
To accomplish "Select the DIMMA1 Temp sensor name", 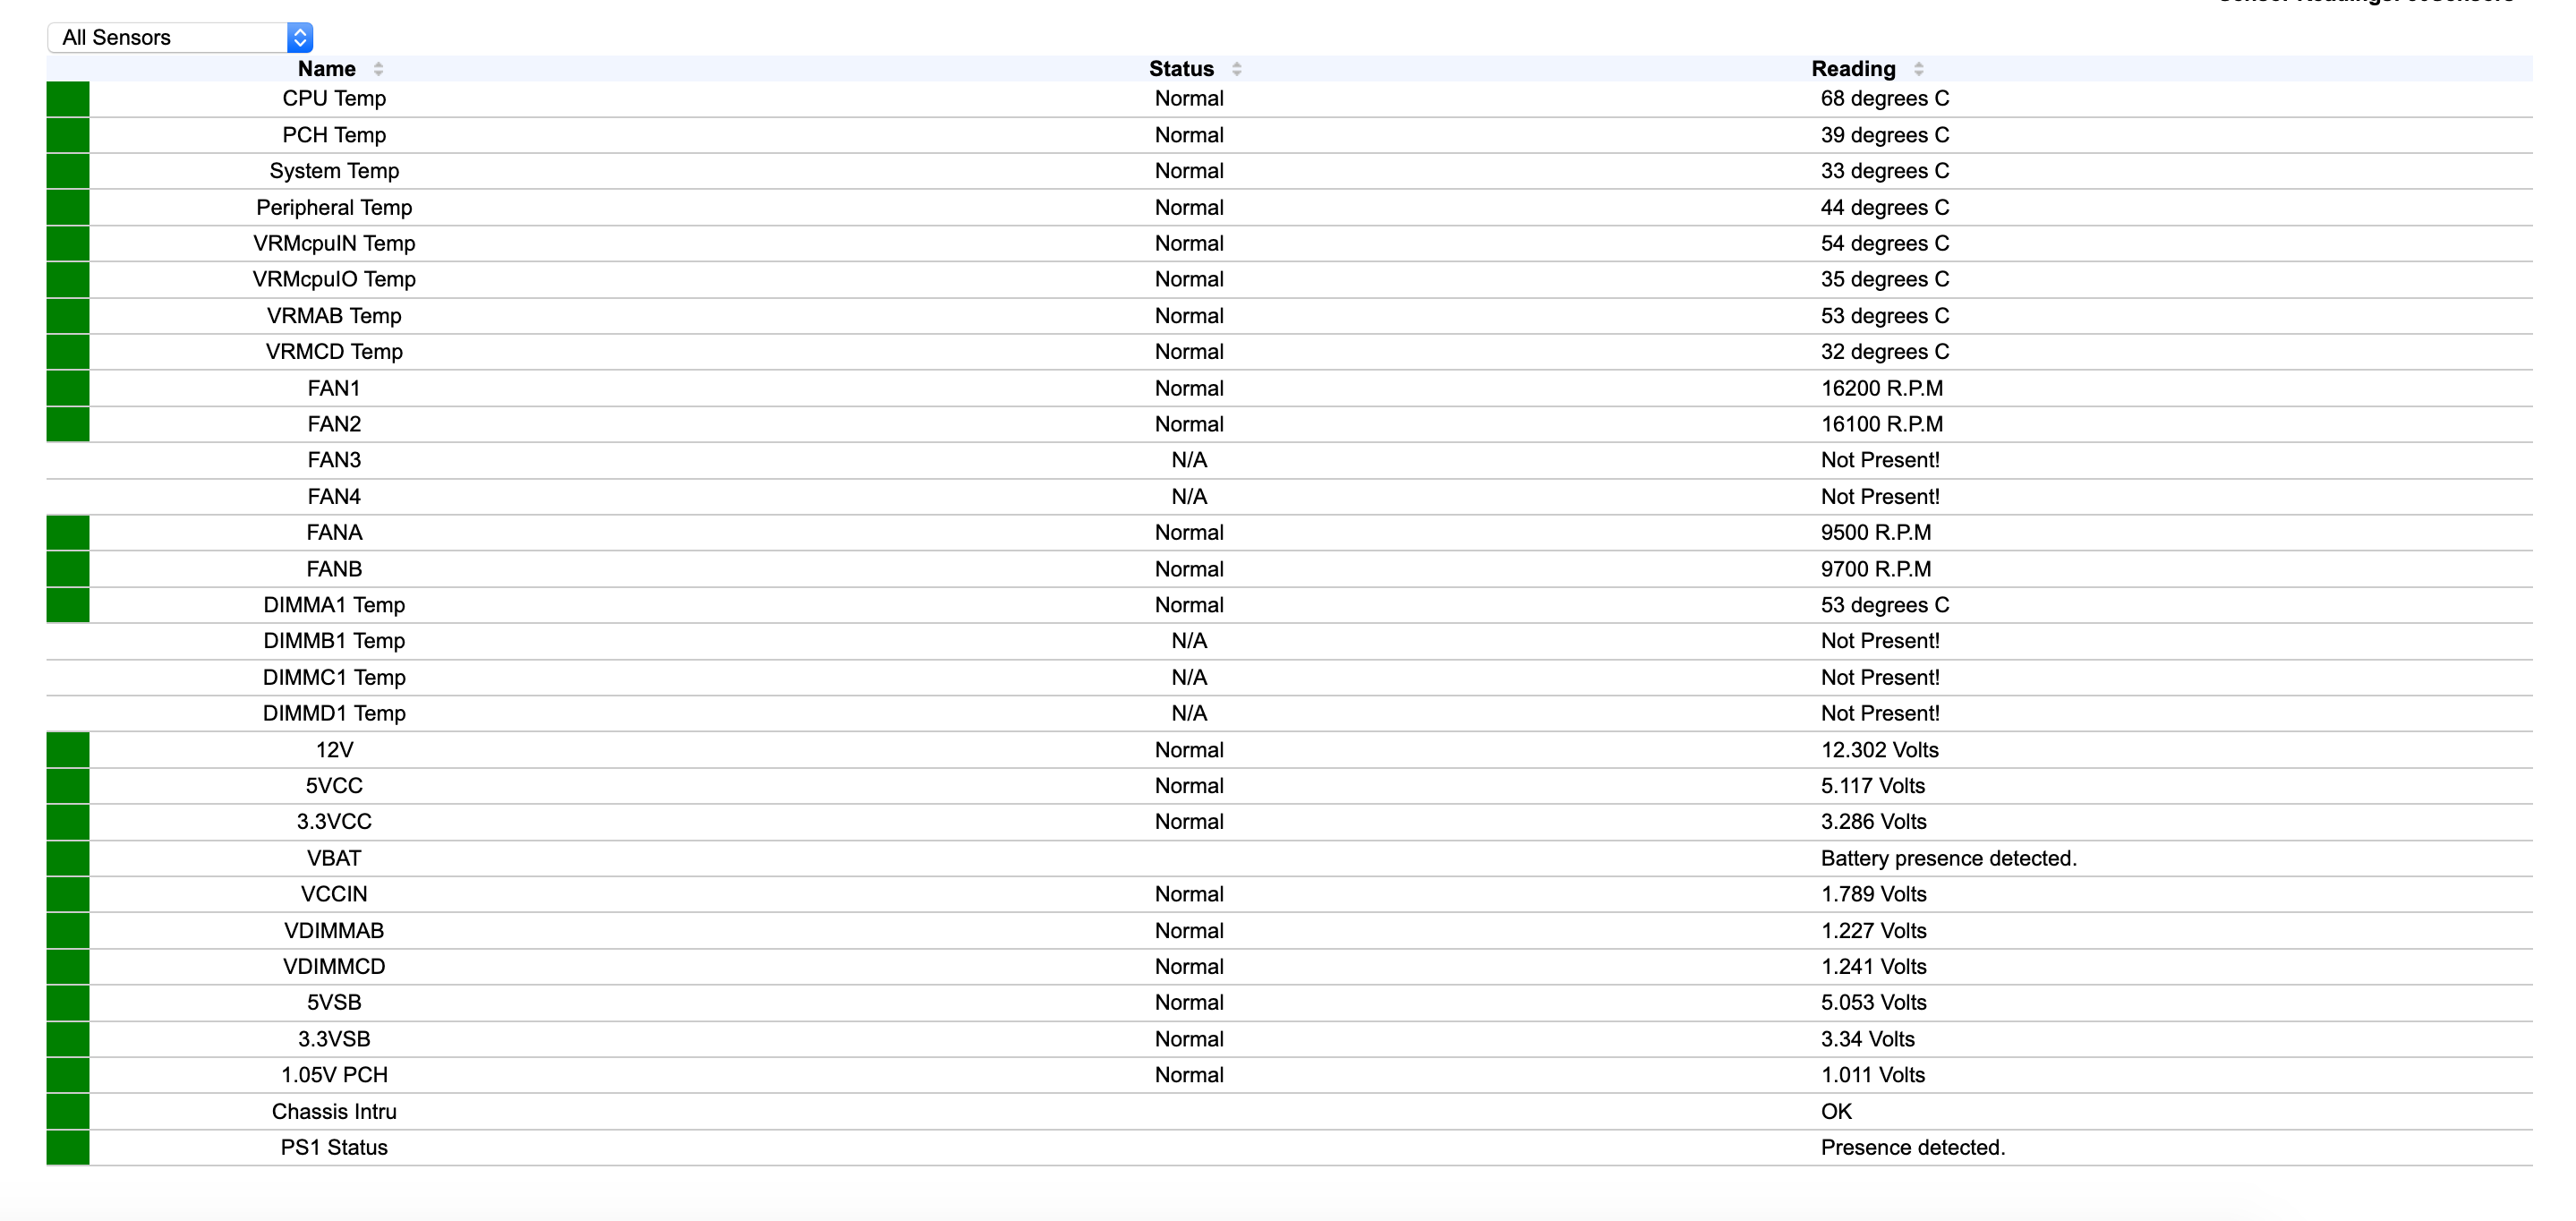I will click(x=334, y=605).
